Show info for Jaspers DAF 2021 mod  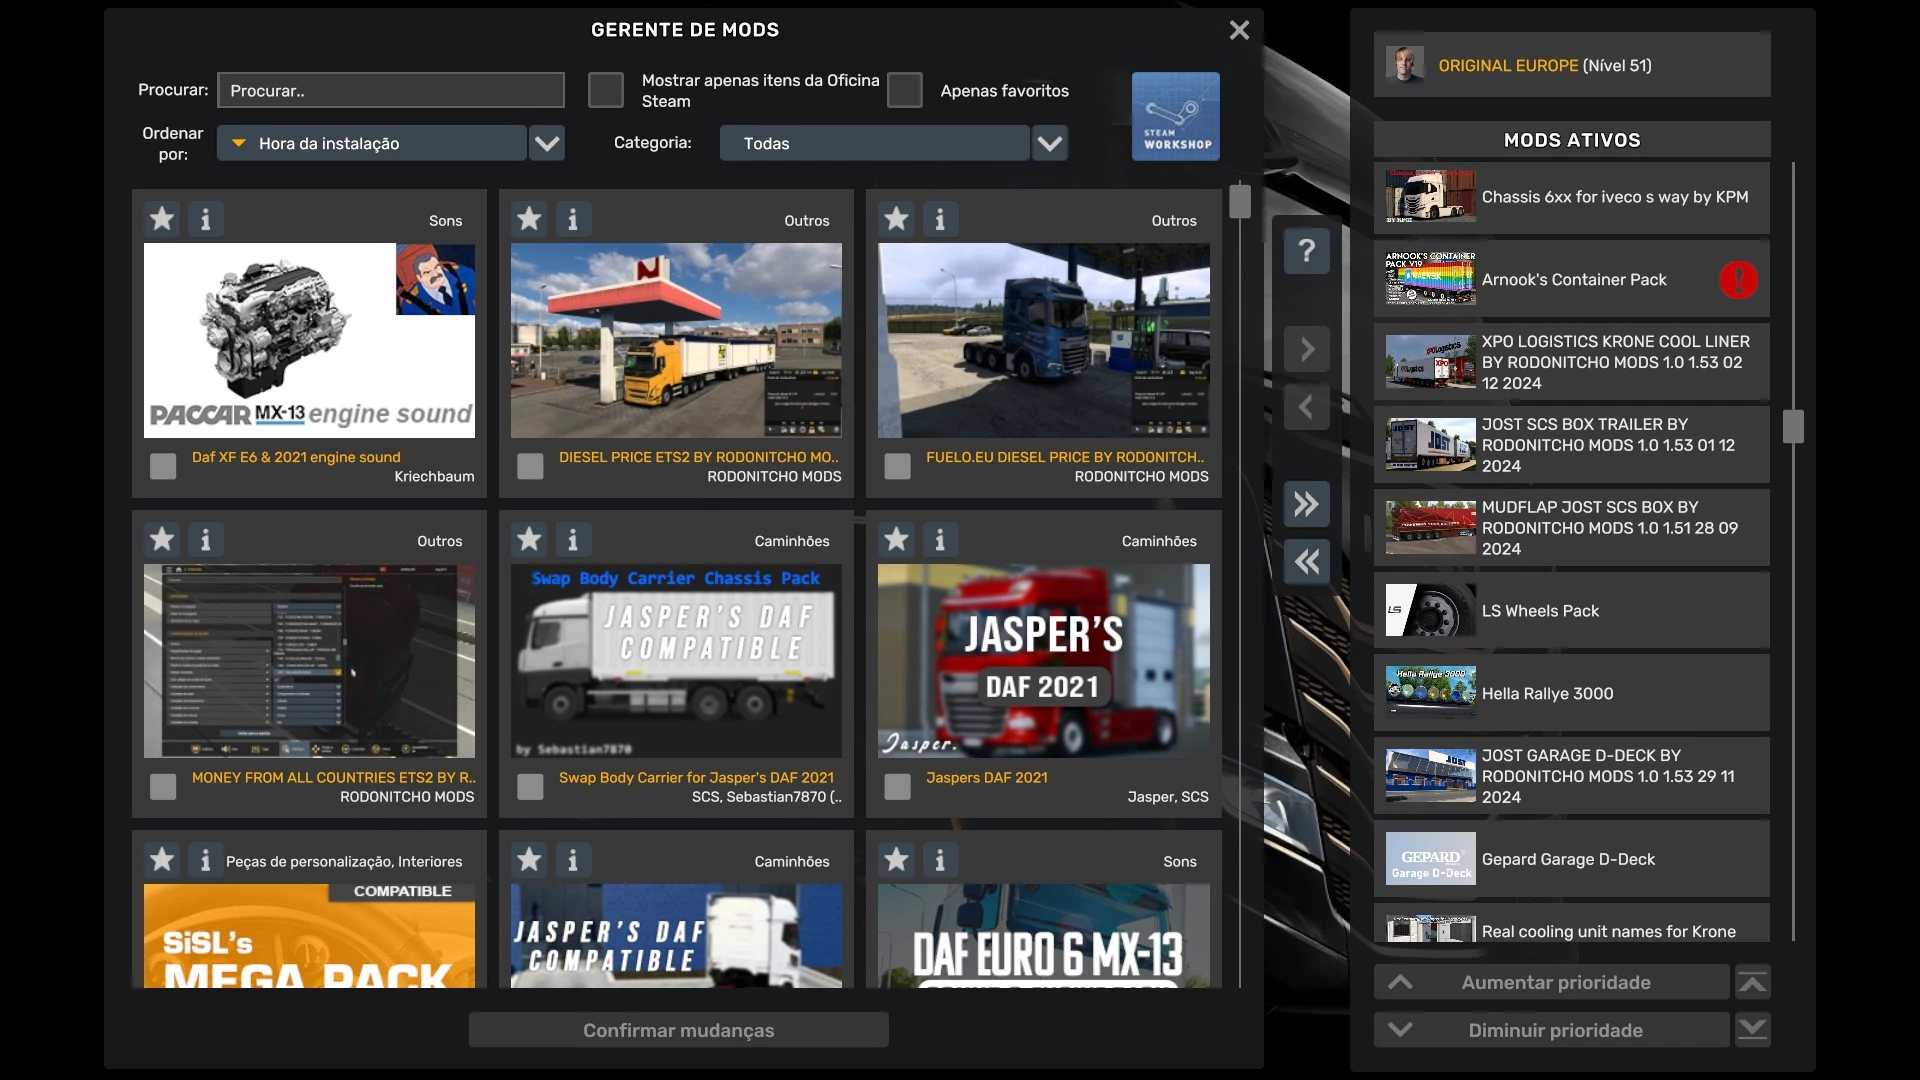pyautogui.click(x=939, y=540)
